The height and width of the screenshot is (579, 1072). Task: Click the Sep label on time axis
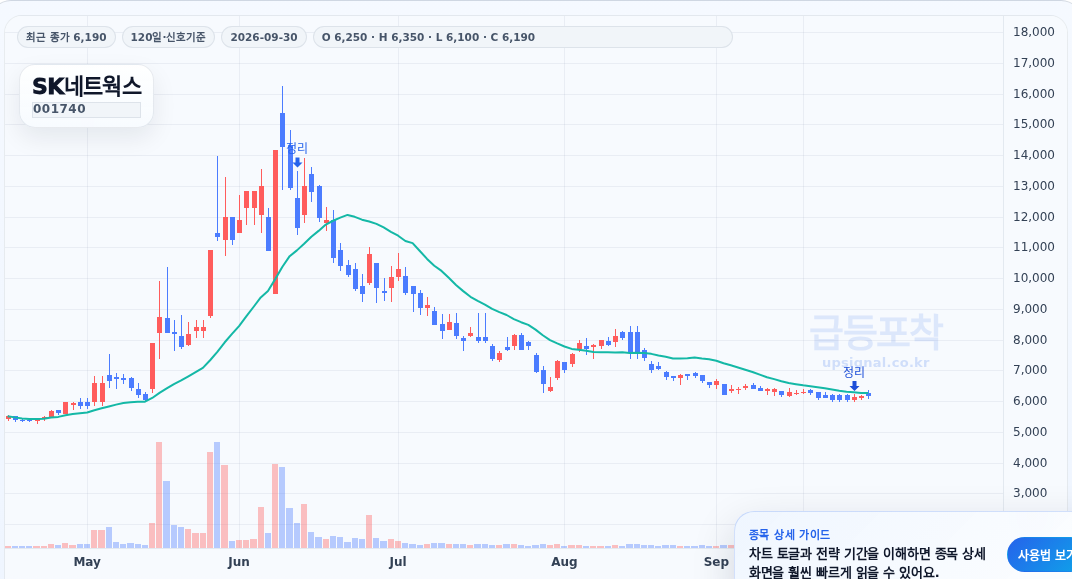click(x=716, y=562)
